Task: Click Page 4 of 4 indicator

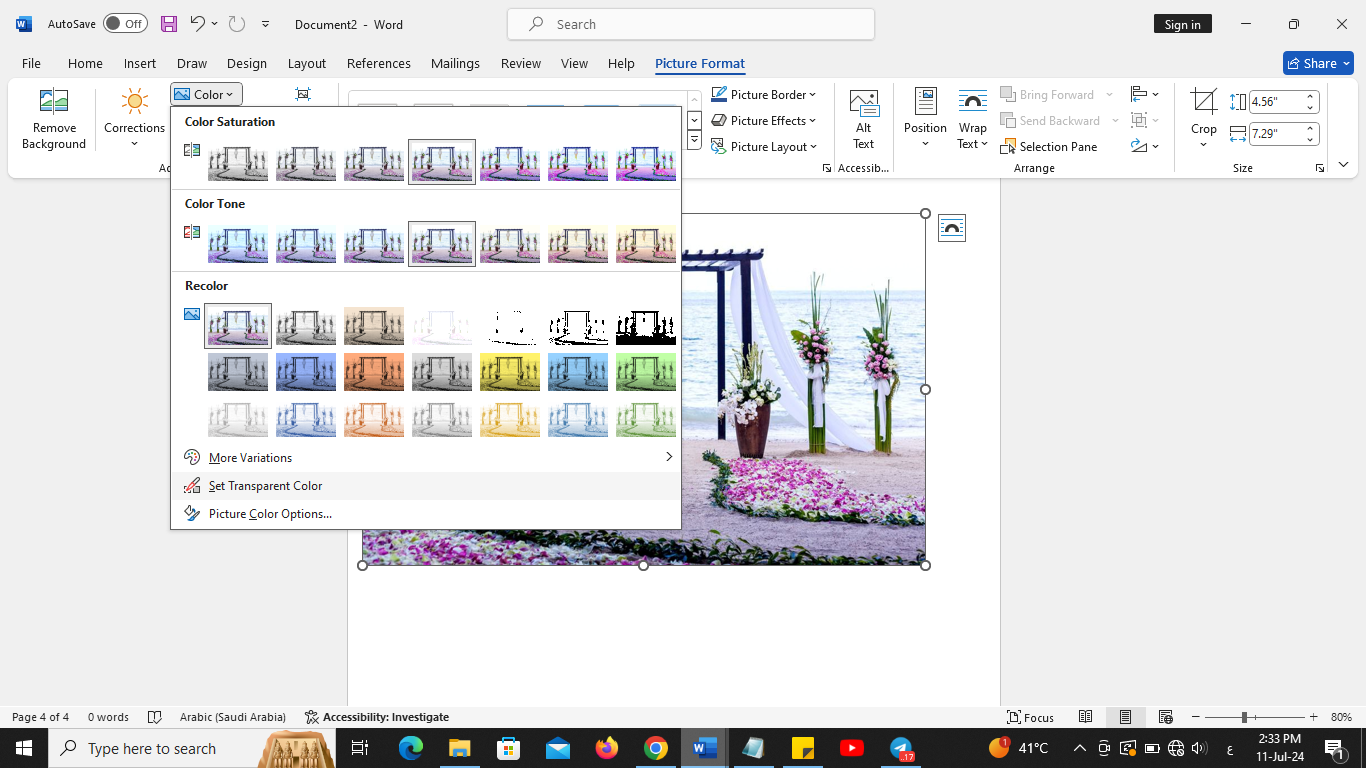Action: (41, 717)
